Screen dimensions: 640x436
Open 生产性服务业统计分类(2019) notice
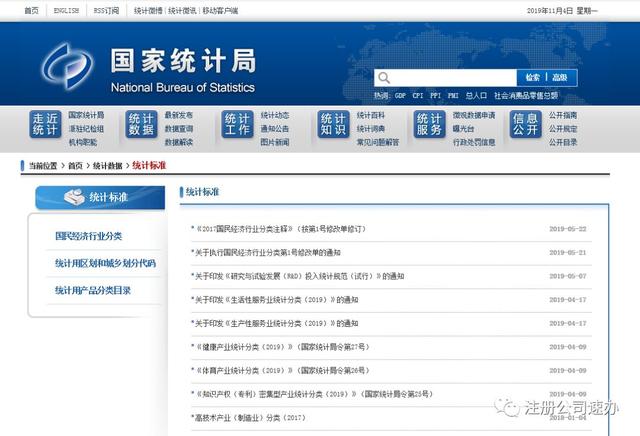pyautogui.click(x=276, y=323)
